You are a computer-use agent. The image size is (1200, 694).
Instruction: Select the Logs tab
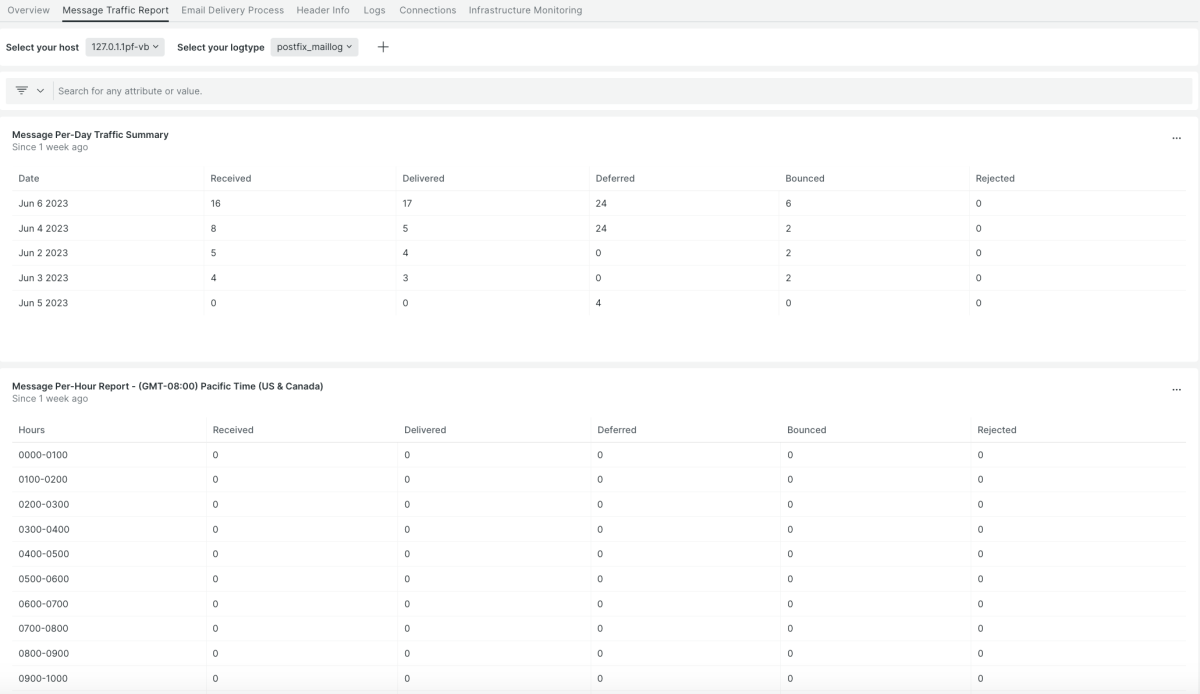pos(374,10)
